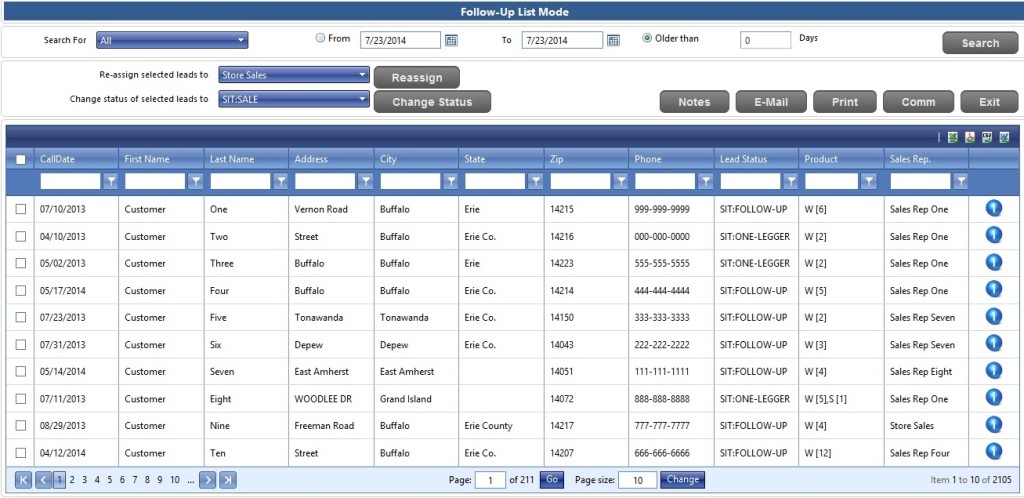This screenshot has height=498, width=1024.
Task: Sort by the Lead Status column header
Action: pos(744,159)
